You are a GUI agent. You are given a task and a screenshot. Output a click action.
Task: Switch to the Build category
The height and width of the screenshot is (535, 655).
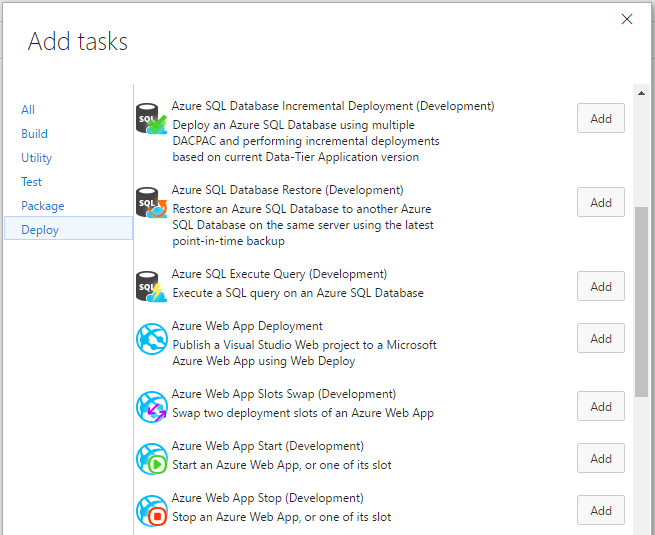click(34, 134)
